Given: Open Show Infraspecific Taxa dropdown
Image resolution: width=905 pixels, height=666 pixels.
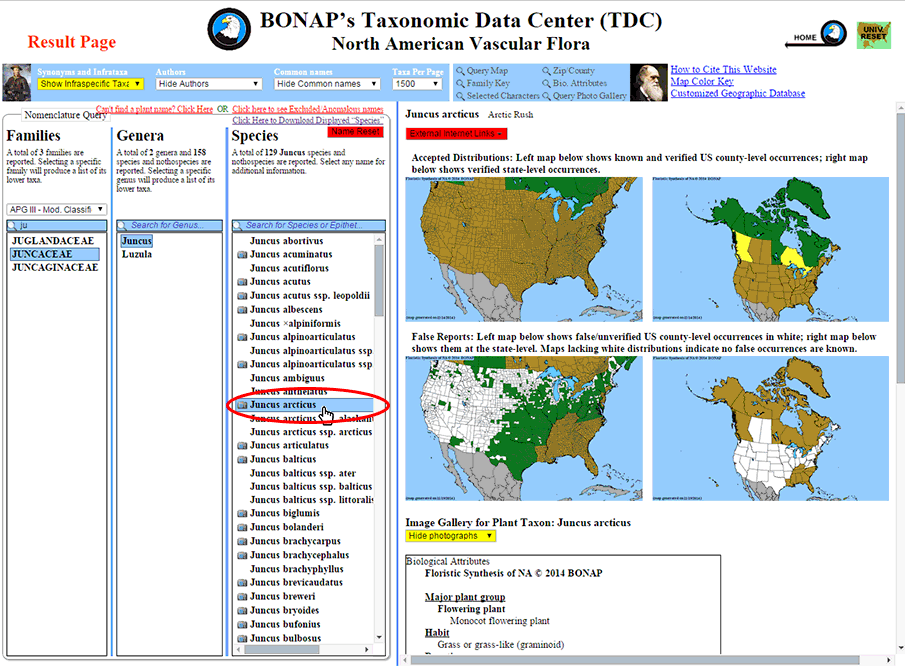Looking at the screenshot, I should (x=90, y=84).
